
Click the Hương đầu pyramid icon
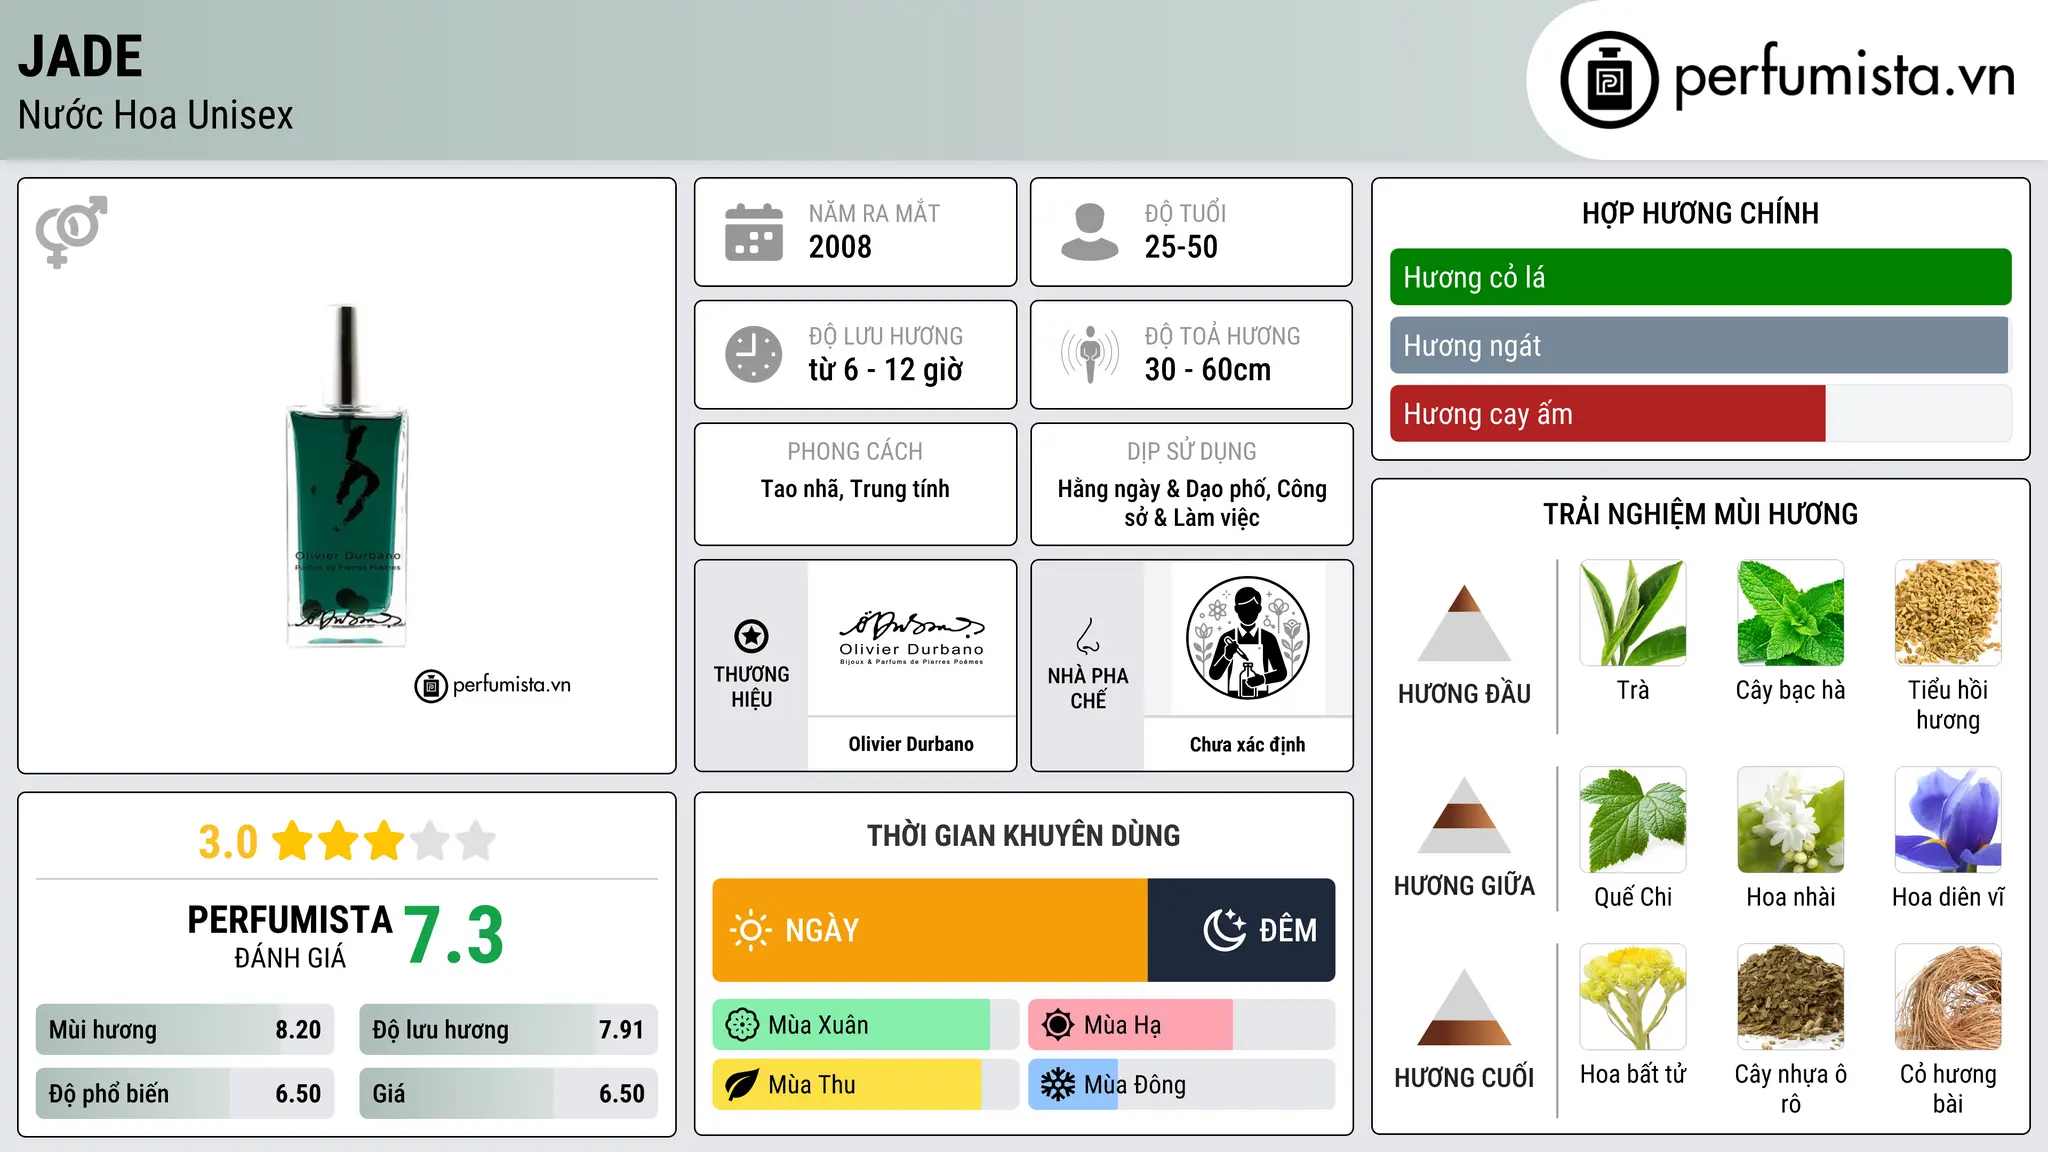click(1464, 622)
